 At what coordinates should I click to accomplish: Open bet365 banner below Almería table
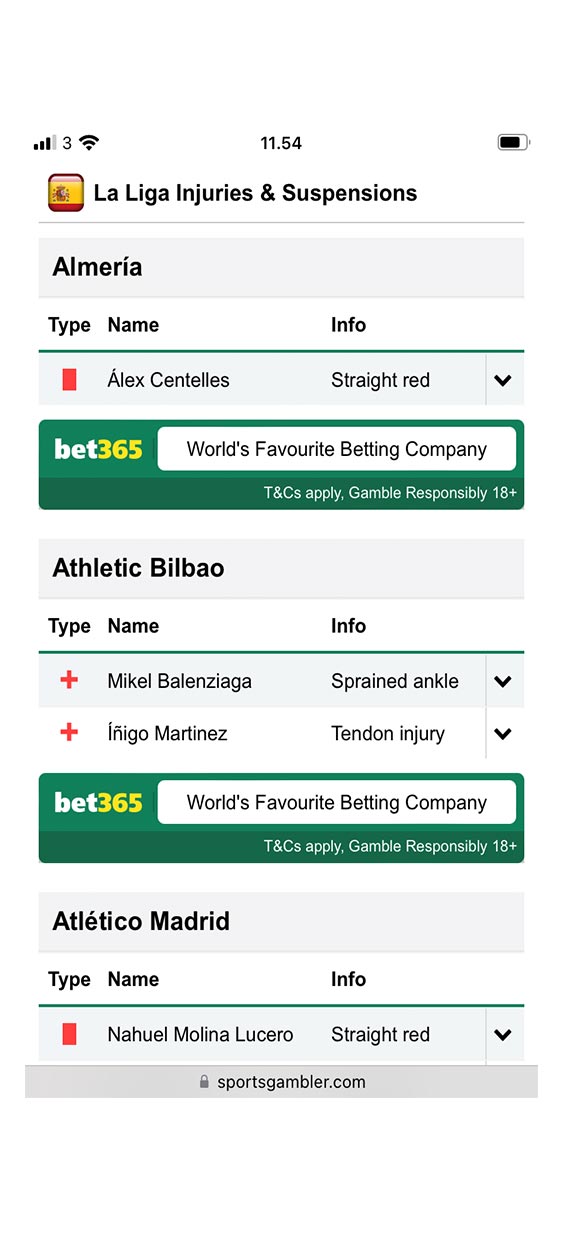pyautogui.click(x=281, y=464)
